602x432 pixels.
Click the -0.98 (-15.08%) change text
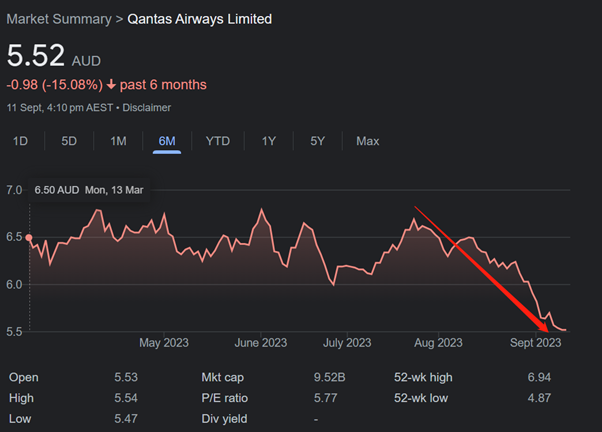coord(55,85)
